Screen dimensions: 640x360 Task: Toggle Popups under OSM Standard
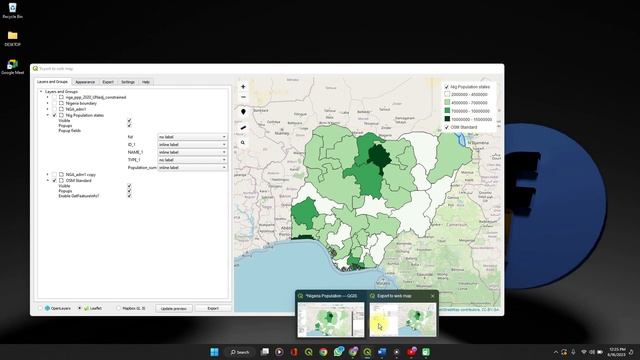(129, 191)
